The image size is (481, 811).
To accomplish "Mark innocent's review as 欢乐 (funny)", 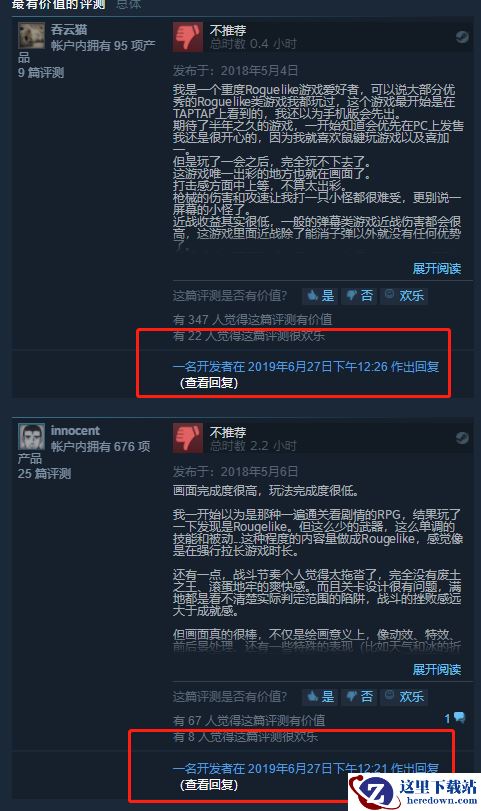I will point(404,697).
